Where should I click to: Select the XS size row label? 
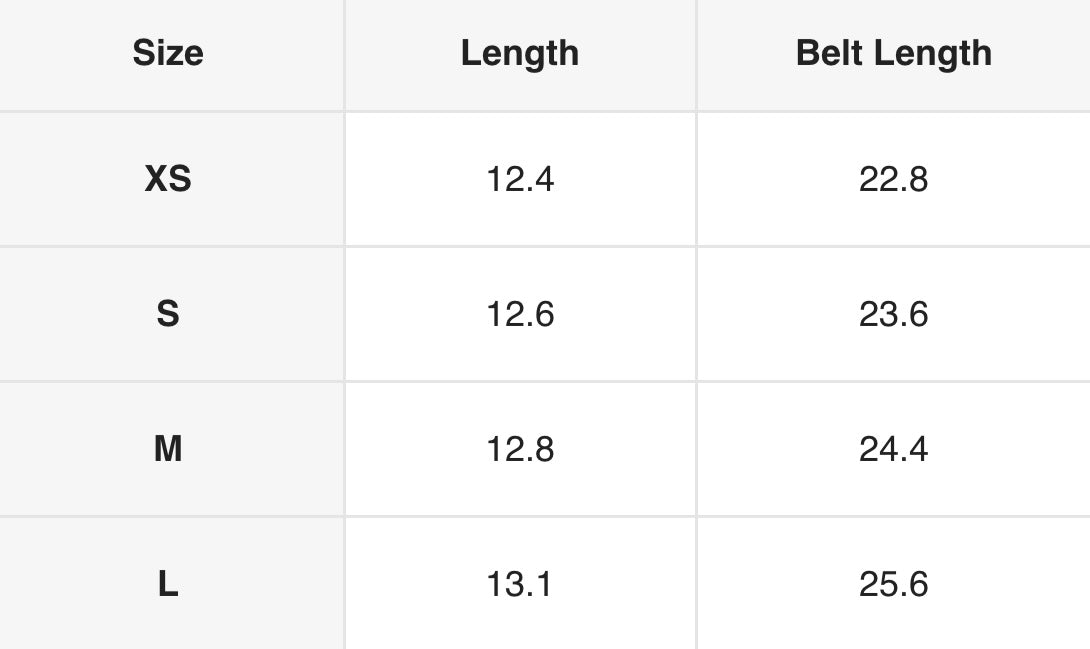(x=168, y=179)
